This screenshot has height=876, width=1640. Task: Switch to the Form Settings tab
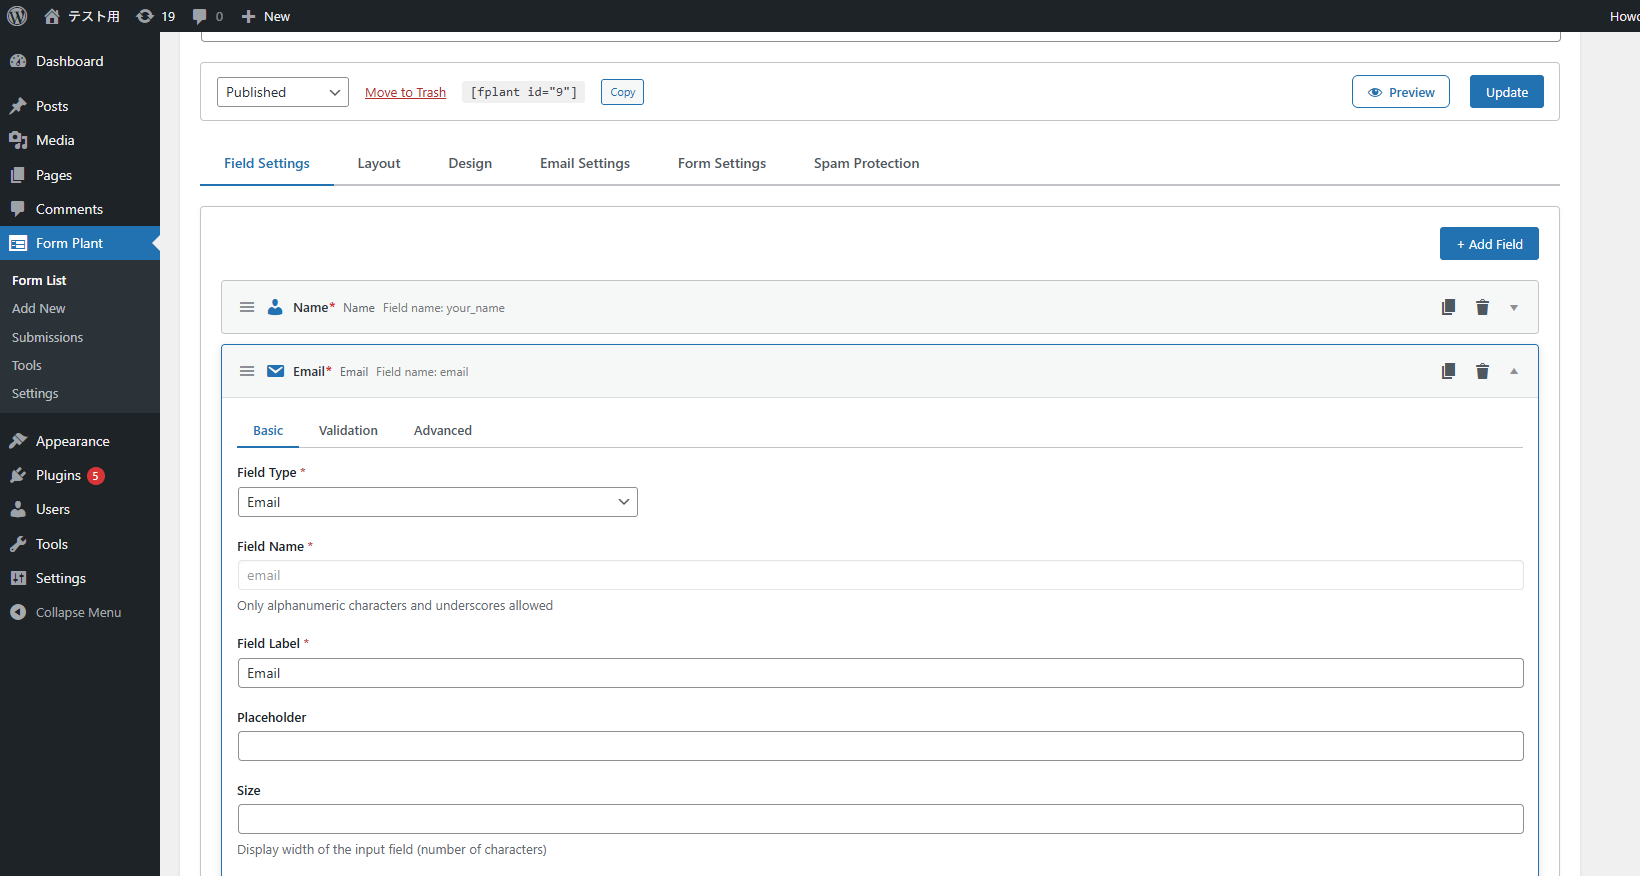(x=722, y=163)
